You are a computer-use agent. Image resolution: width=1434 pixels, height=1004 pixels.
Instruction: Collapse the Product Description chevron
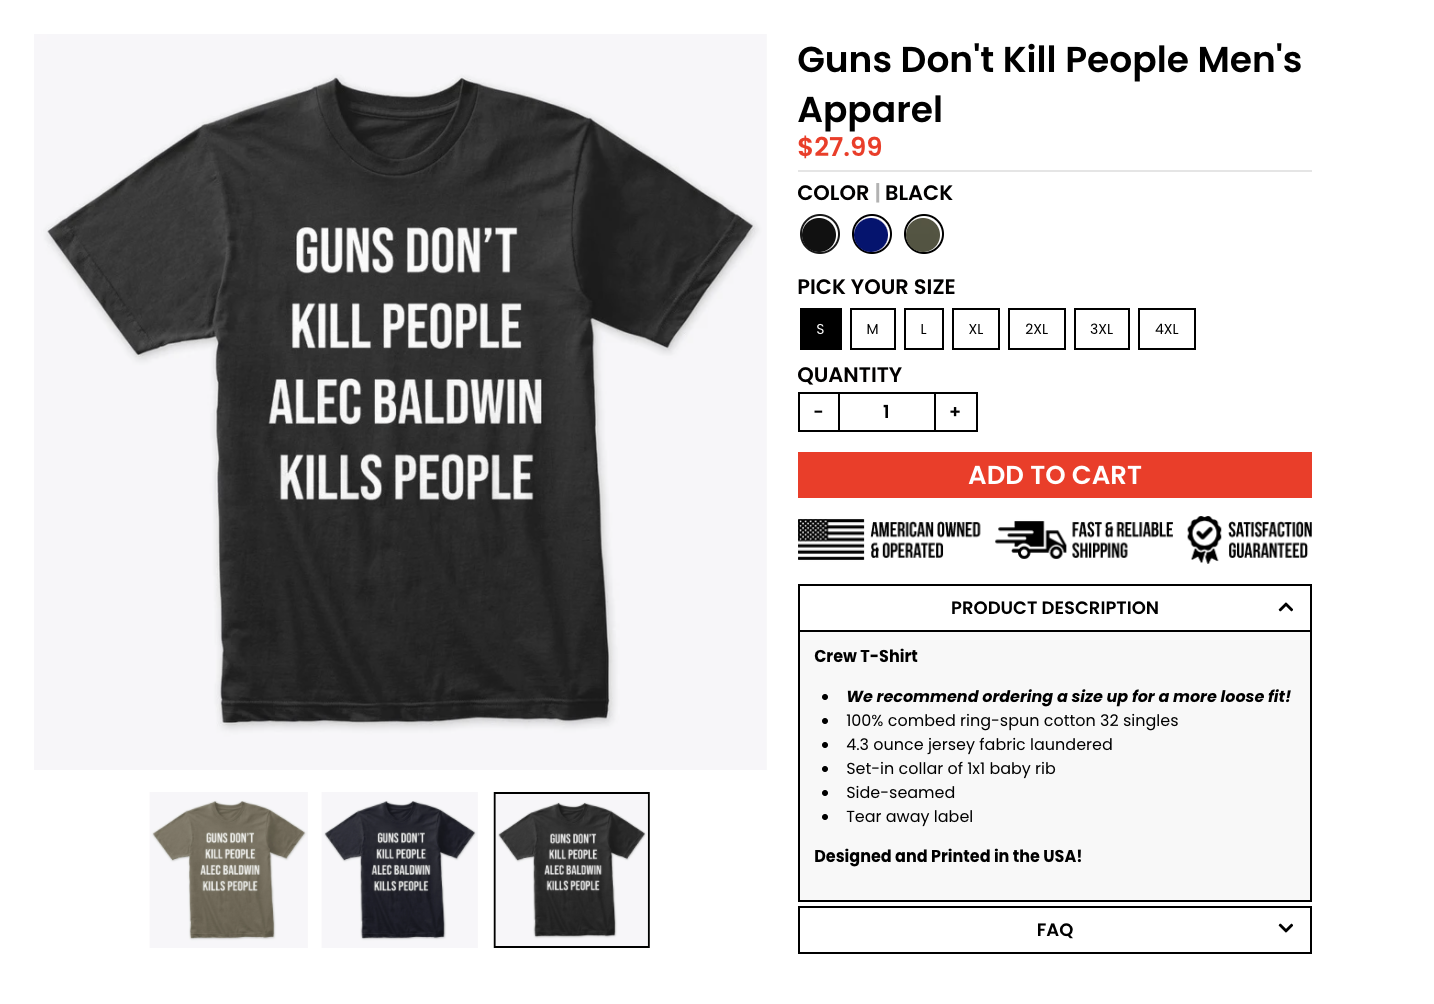click(1286, 607)
